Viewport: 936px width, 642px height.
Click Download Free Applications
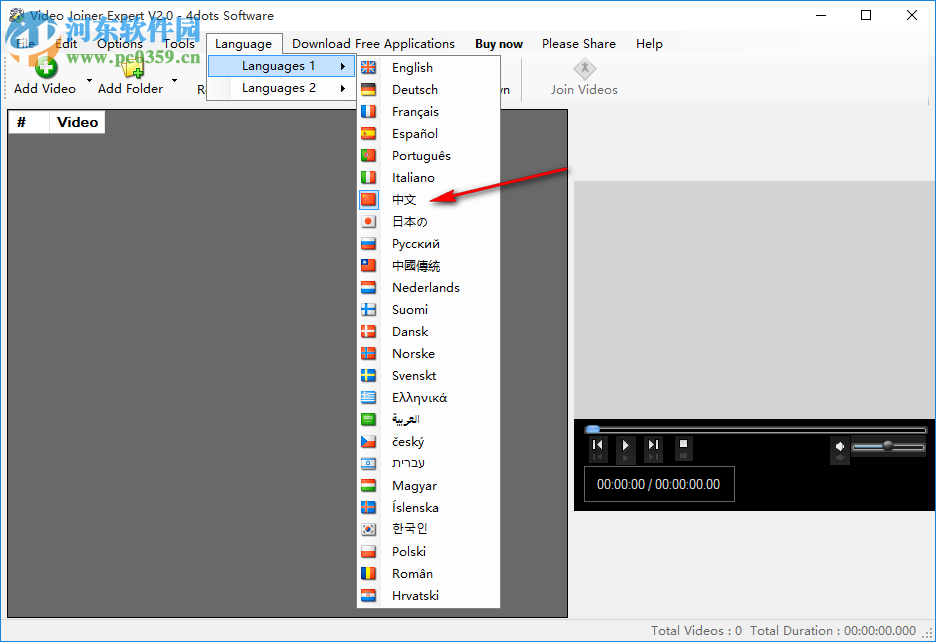[x=372, y=43]
